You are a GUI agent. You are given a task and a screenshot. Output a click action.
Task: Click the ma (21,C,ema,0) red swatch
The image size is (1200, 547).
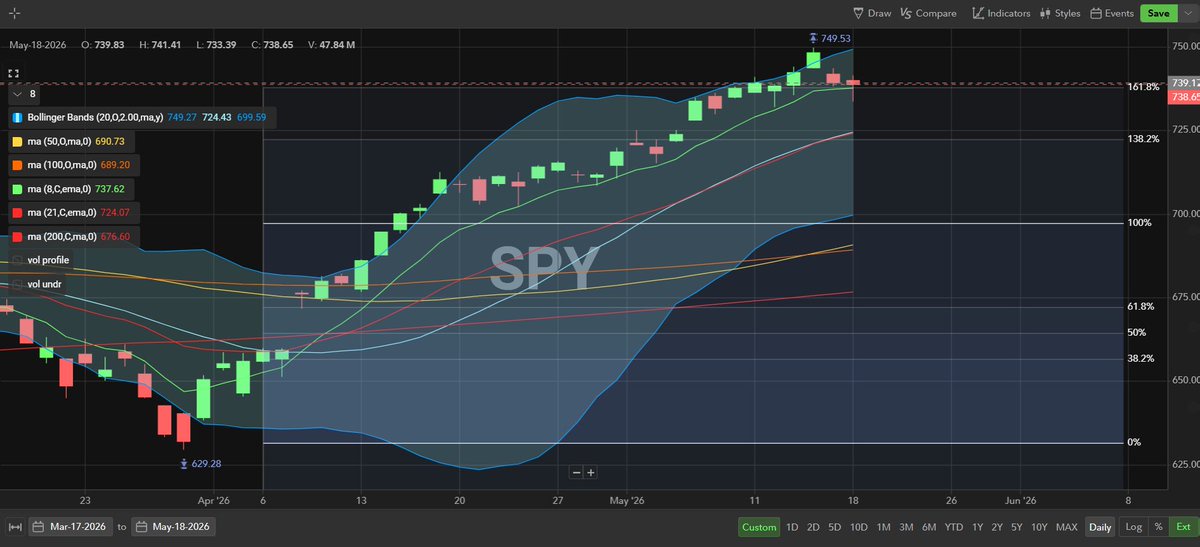point(17,212)
